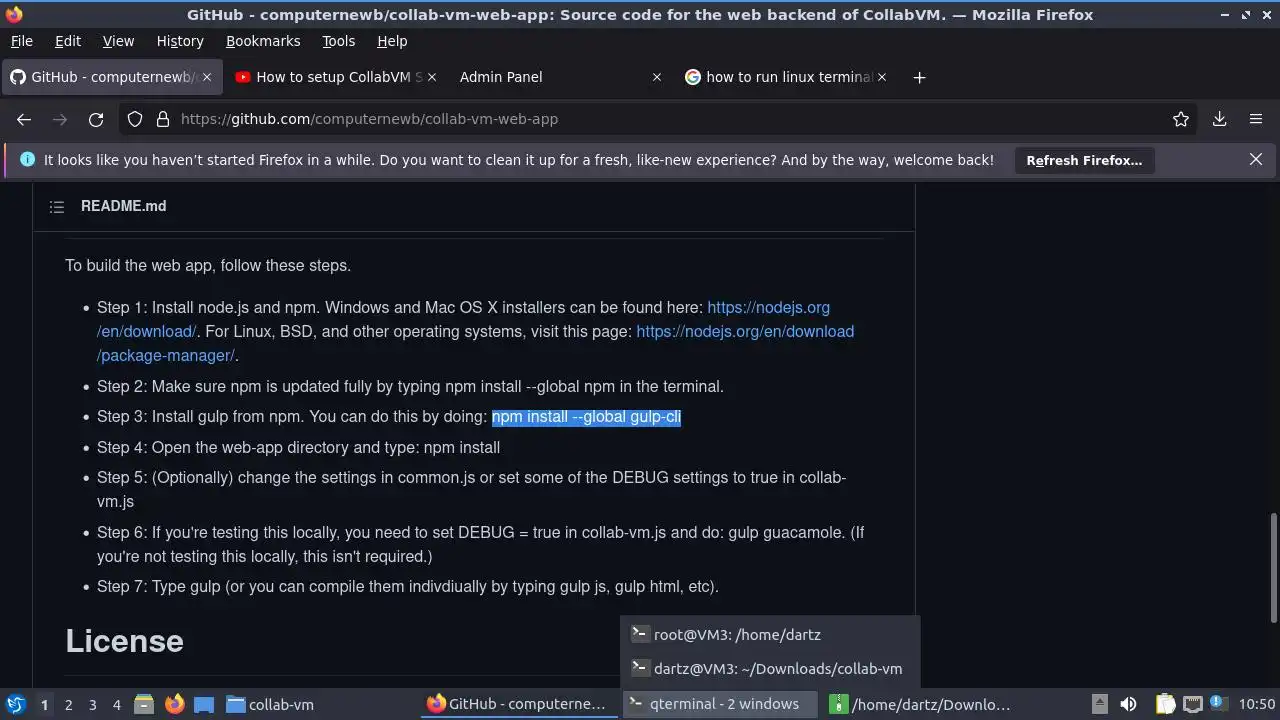Open the volume speaker tray icon
Viewport: 1280px width, 720px height.
click(1128, 704)
